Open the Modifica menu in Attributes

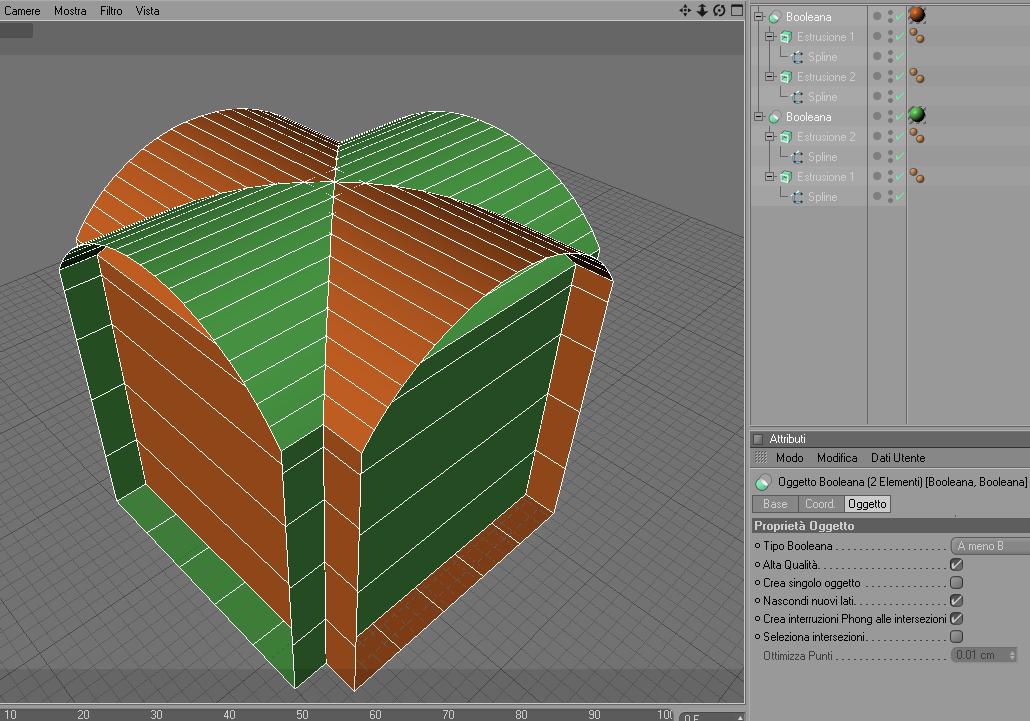click(837, 458)
